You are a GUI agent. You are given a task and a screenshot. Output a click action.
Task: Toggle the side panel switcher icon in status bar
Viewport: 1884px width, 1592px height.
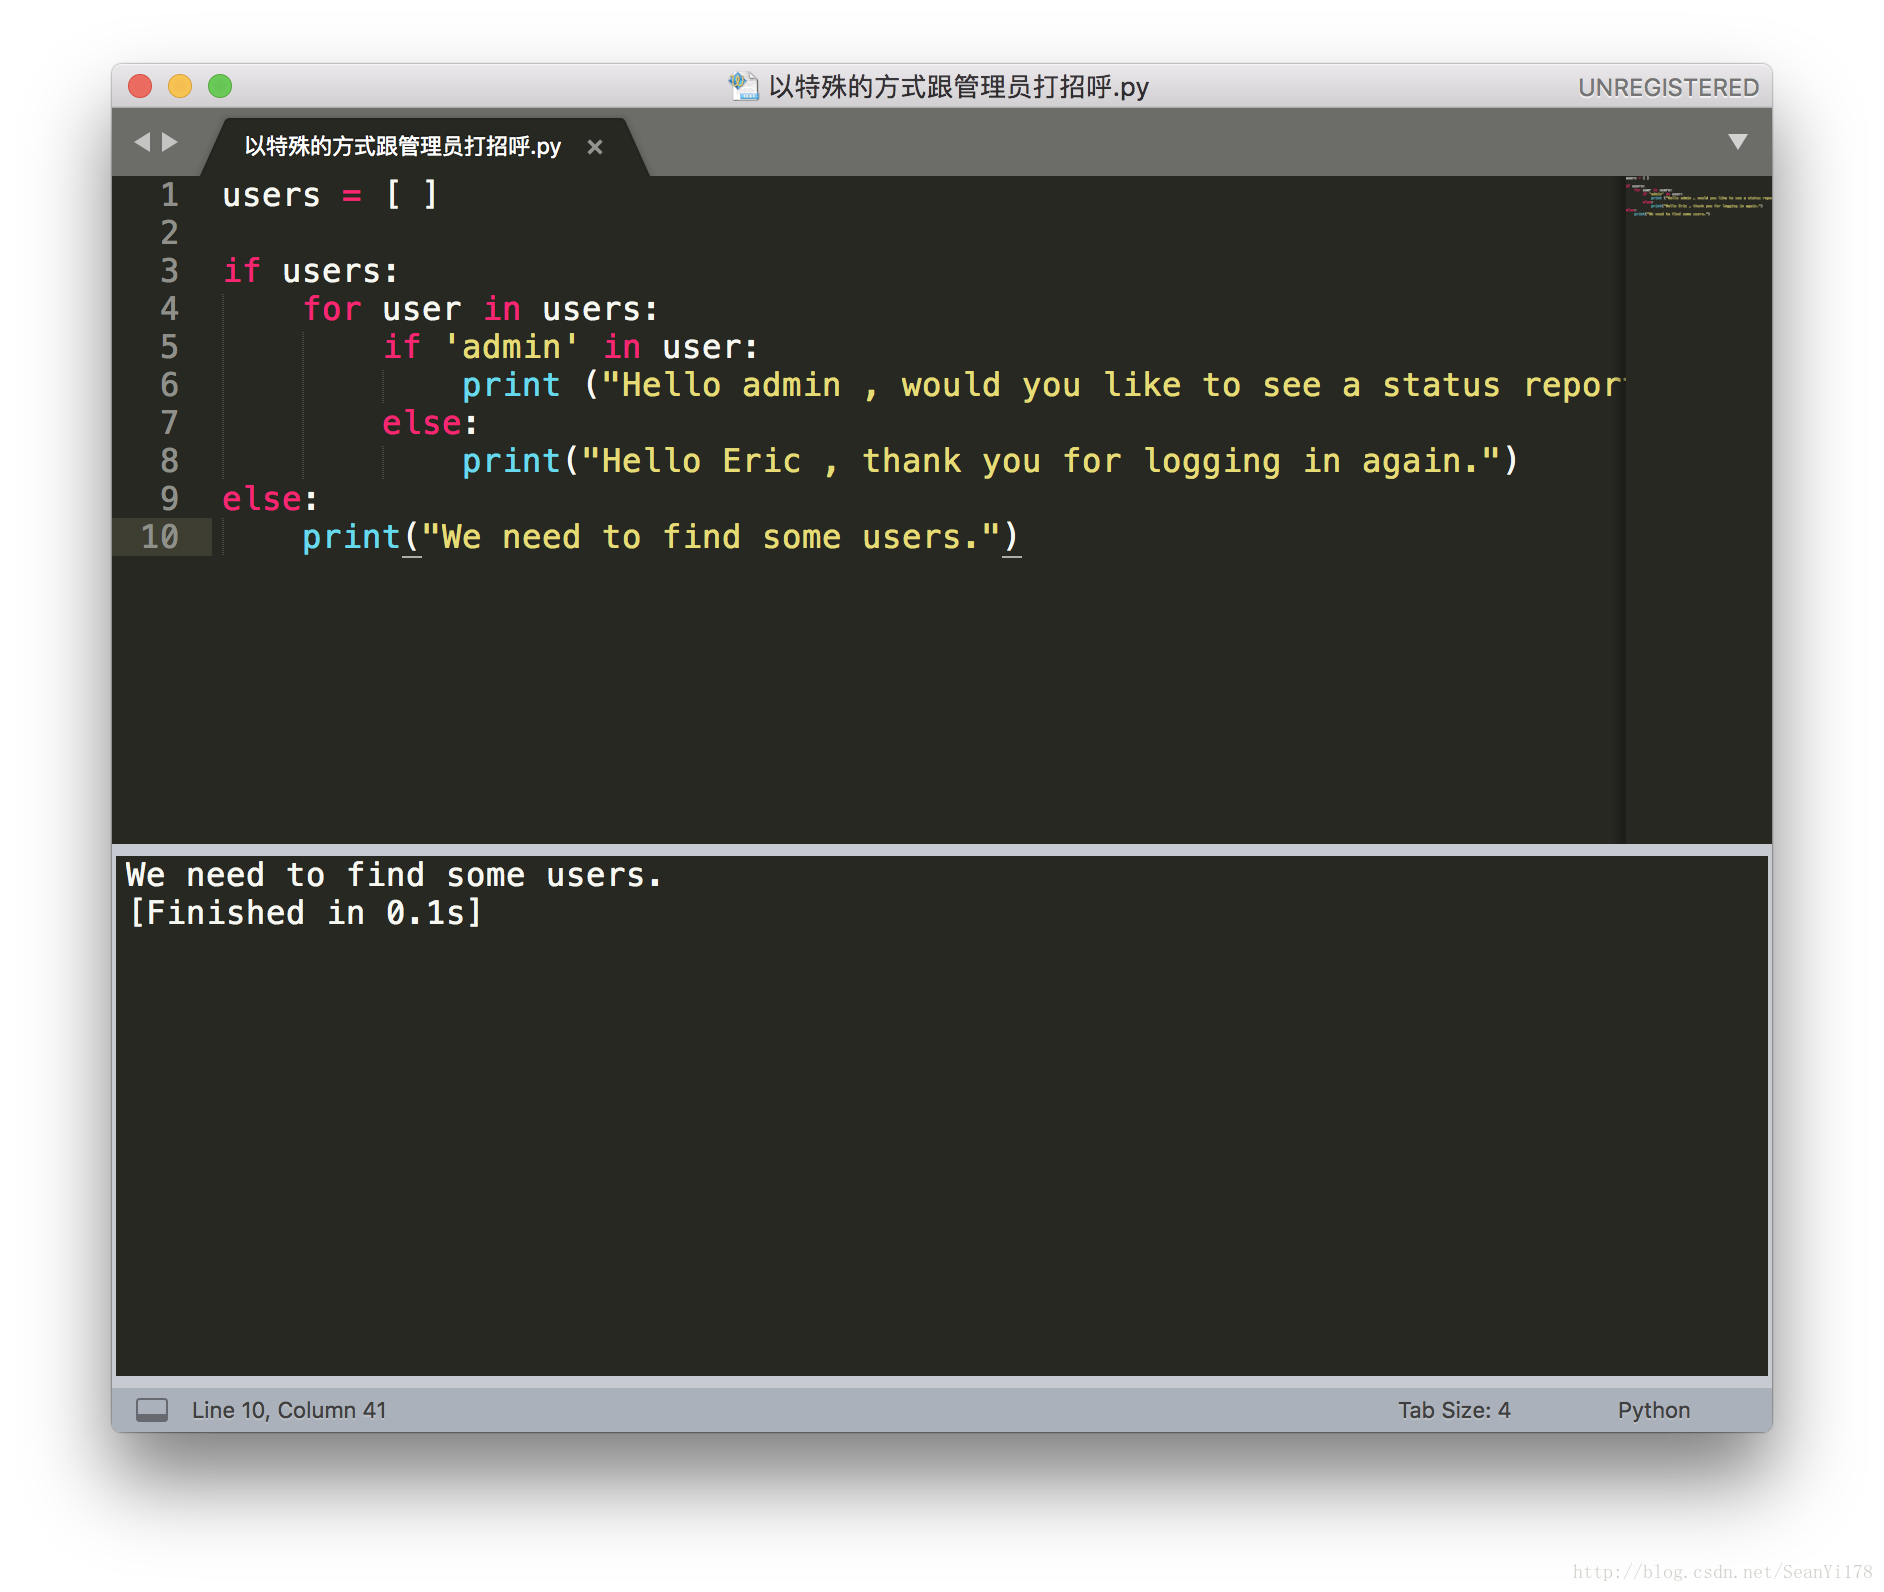pos(152,1410)
